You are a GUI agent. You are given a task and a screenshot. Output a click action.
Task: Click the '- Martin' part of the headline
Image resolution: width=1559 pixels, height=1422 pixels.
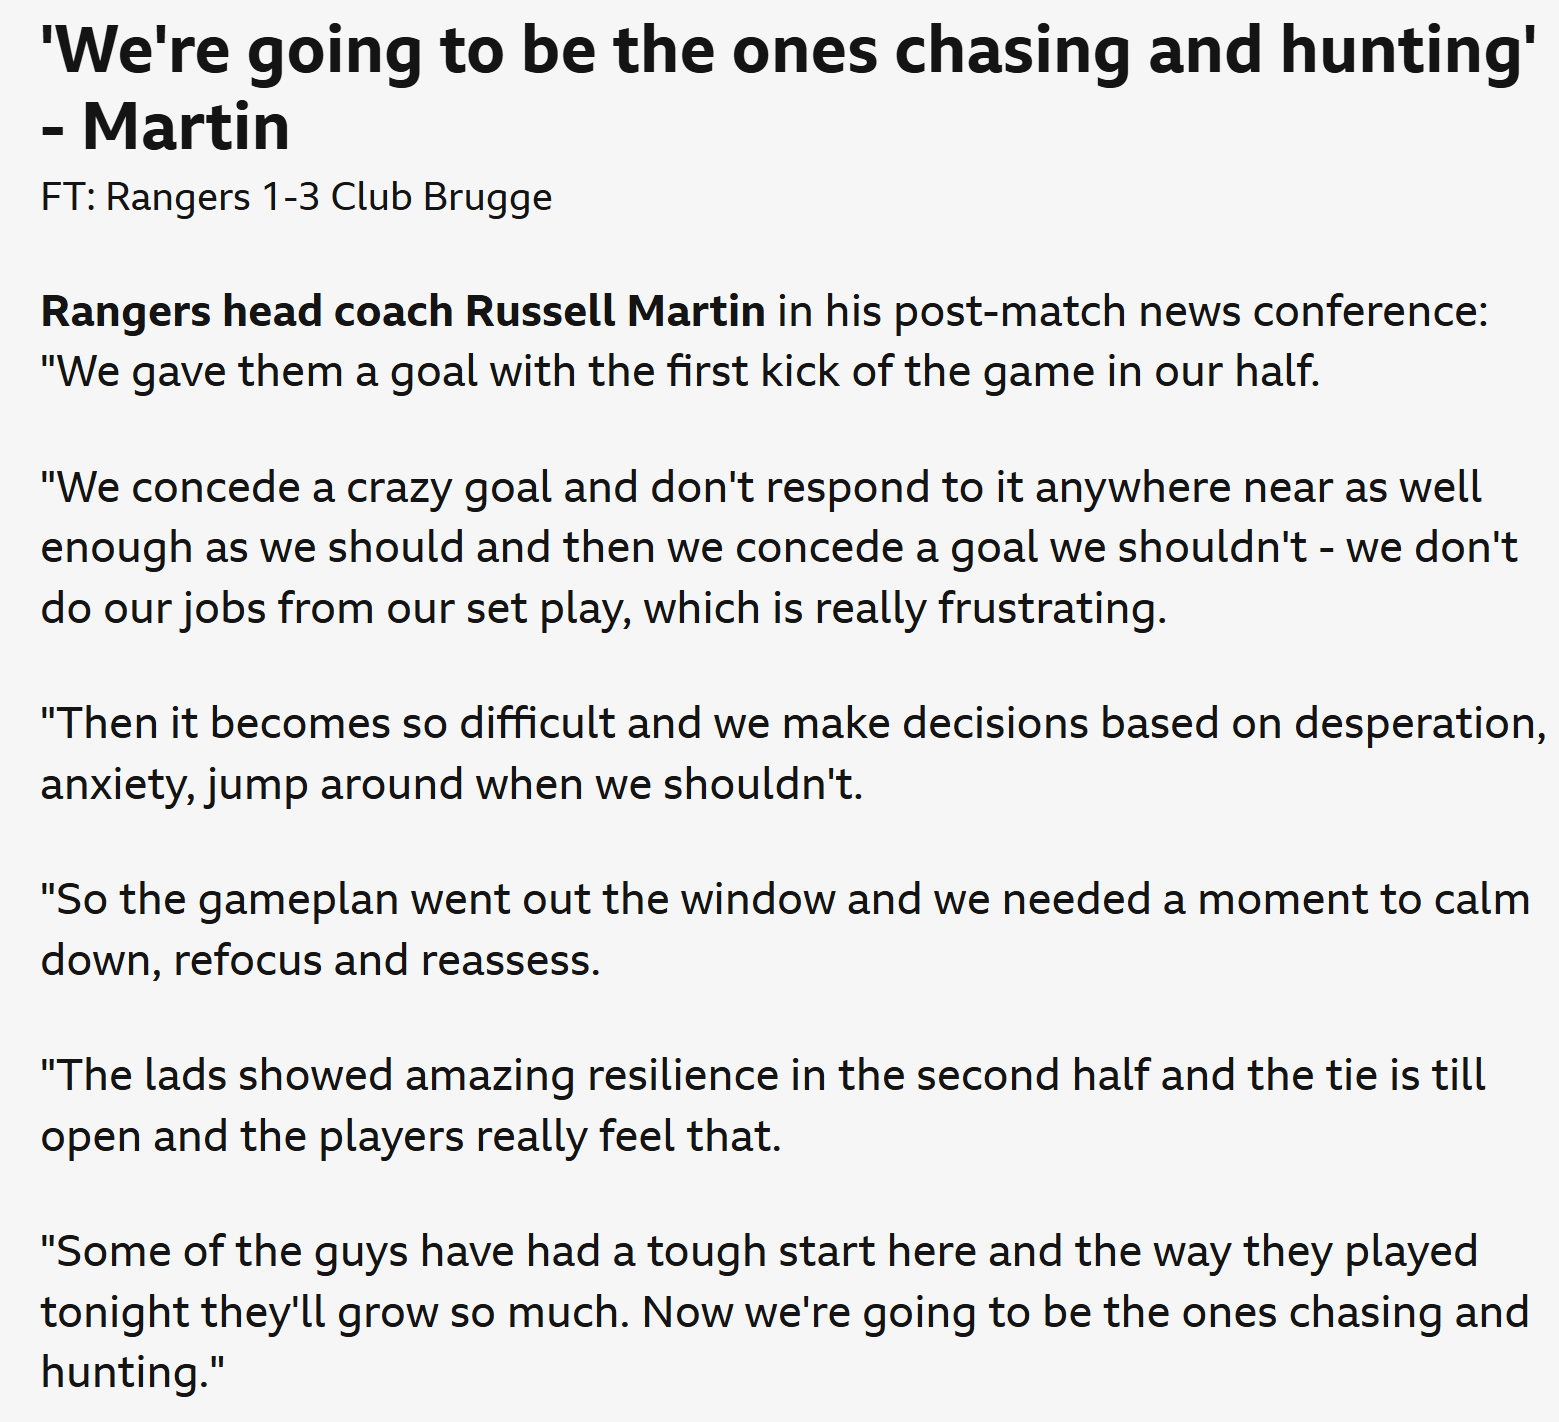coord(165,127)
